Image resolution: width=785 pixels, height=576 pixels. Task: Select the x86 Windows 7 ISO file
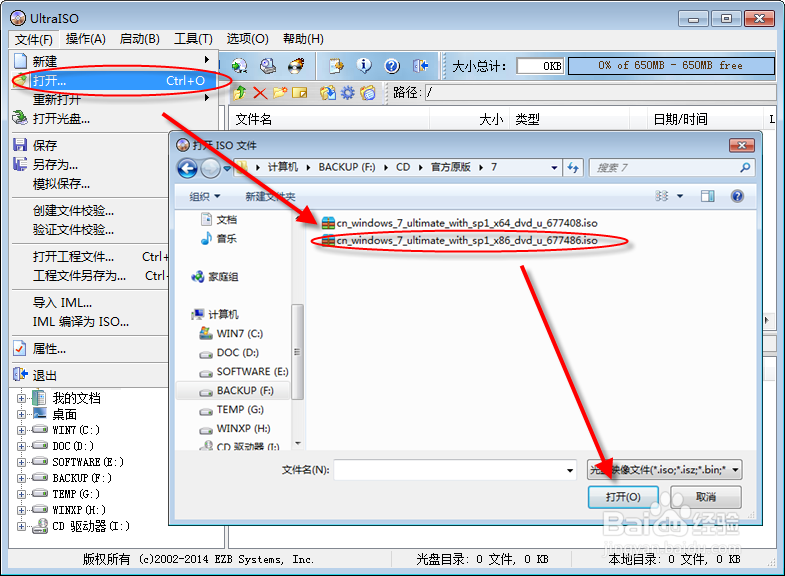(x=460, y=241)
